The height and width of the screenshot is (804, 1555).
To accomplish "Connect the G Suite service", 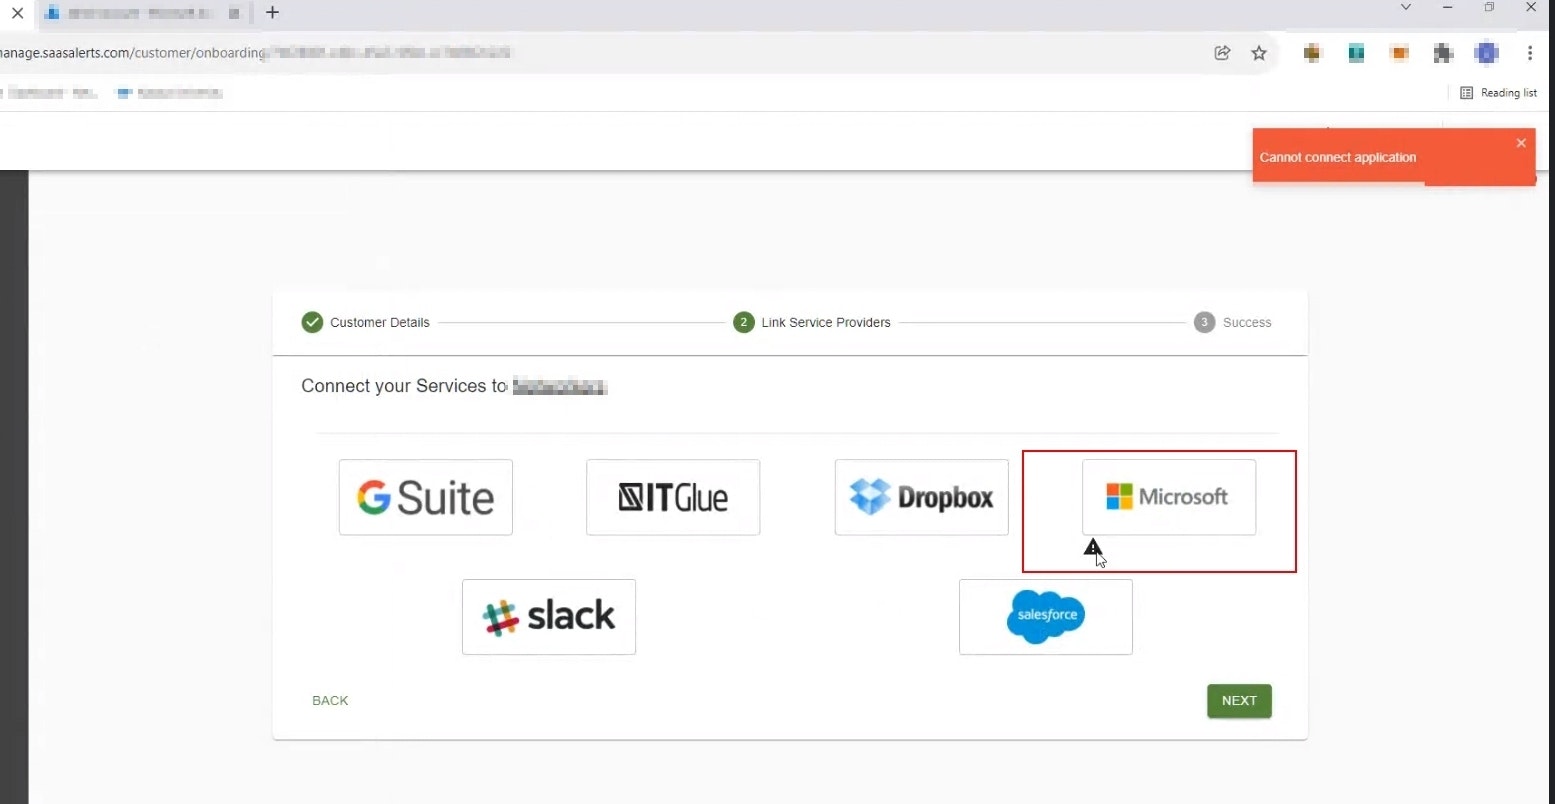I will 426,497.
